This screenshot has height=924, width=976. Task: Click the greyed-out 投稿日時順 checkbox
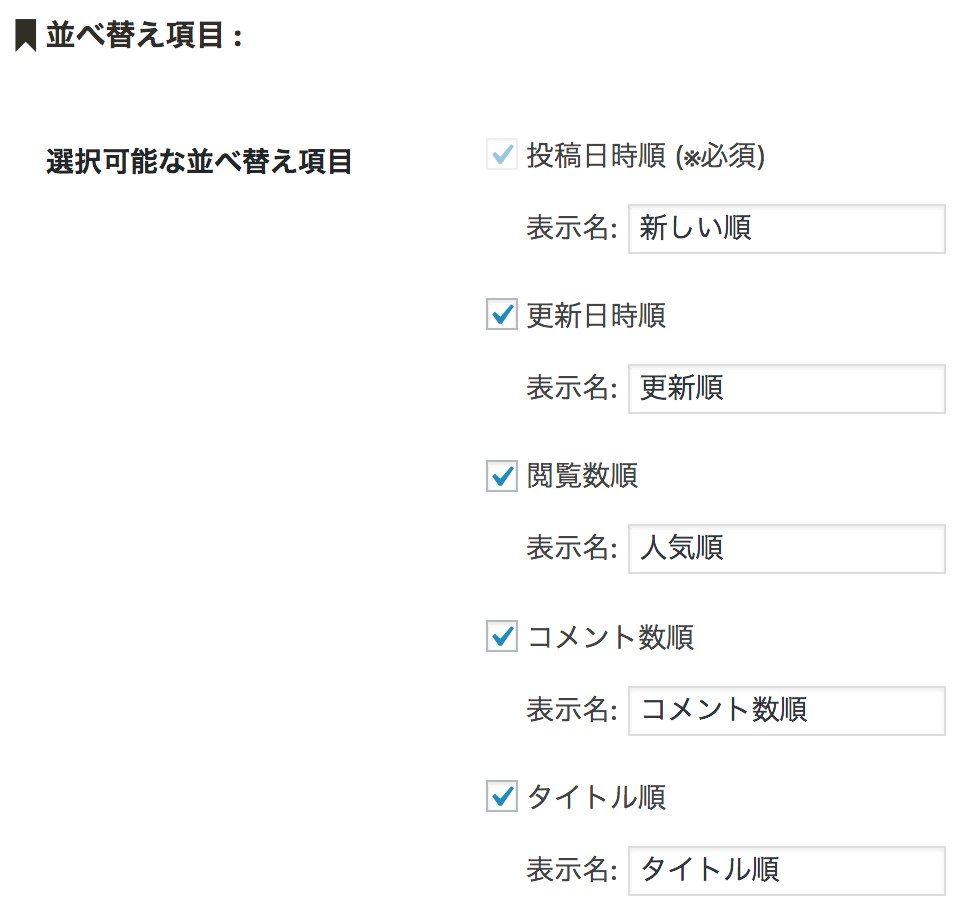click(x=501, y=155)
